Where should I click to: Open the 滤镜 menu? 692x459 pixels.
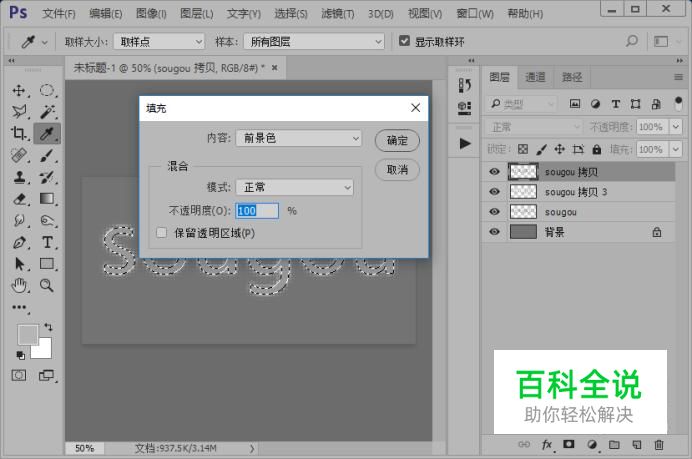[338, 14]
